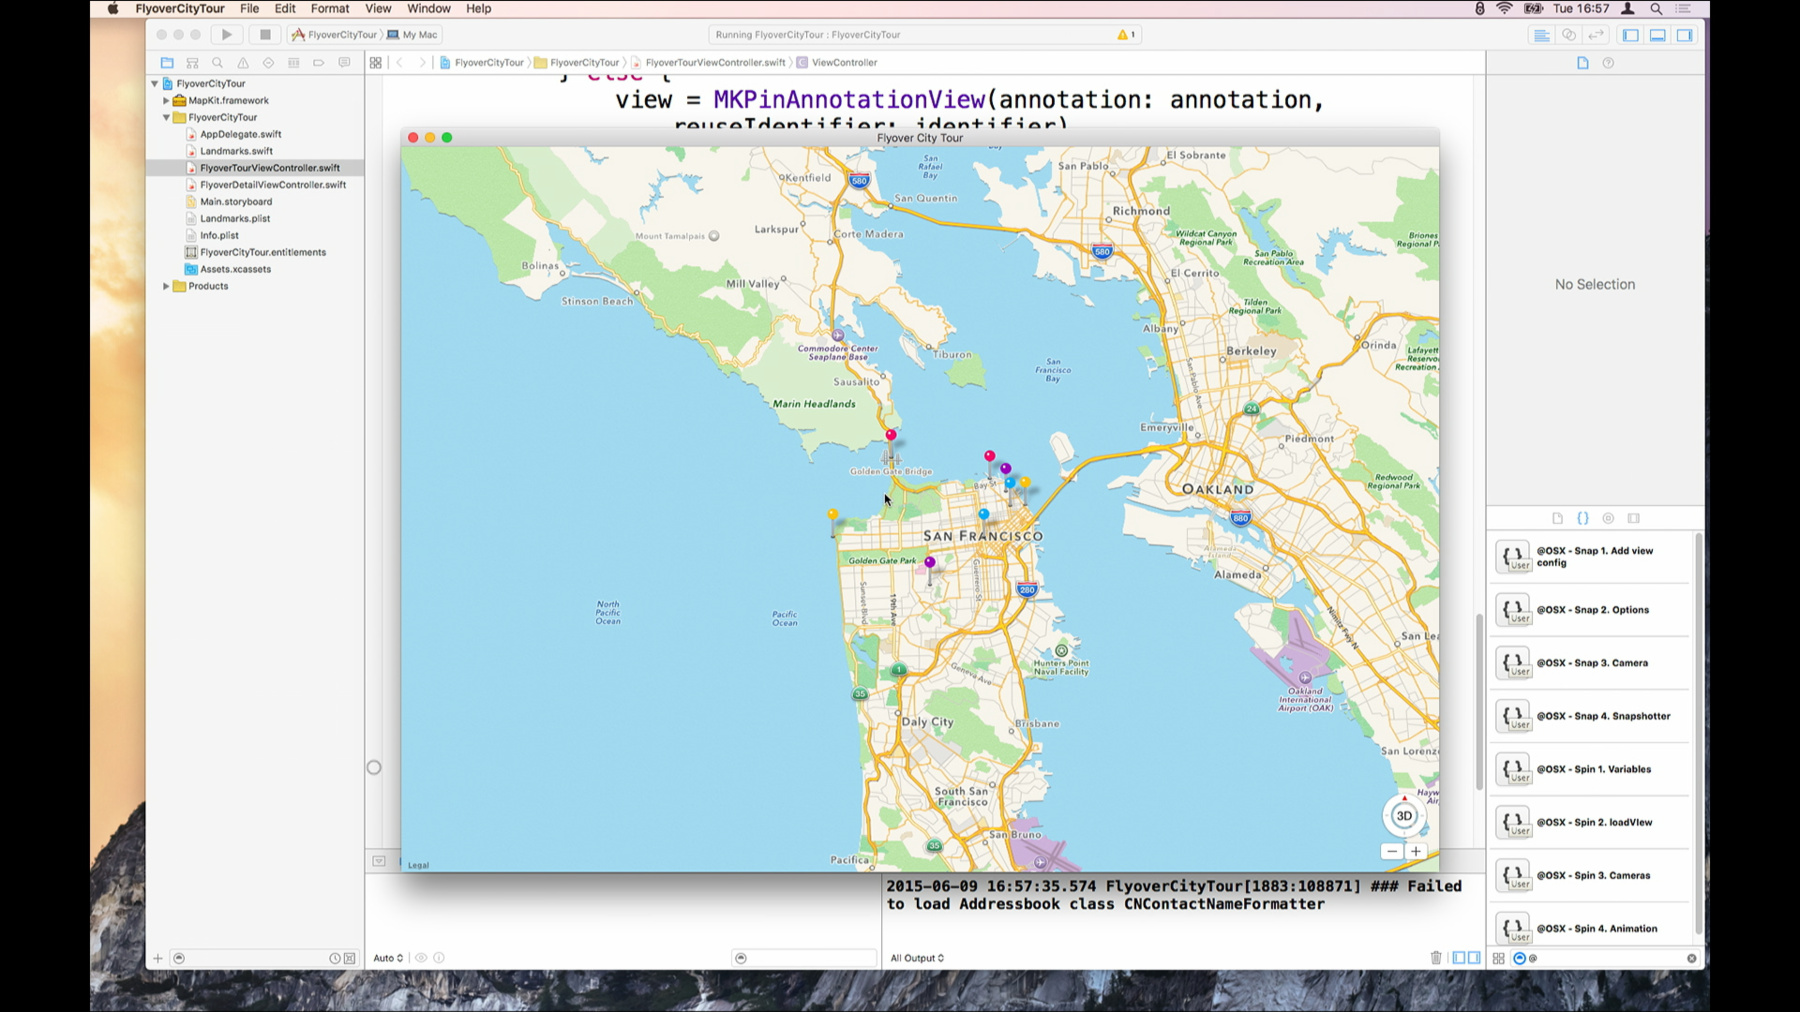Click the Legal link on the map
This screenshot has width=1800, height=1012.
(x=418, y=865)
